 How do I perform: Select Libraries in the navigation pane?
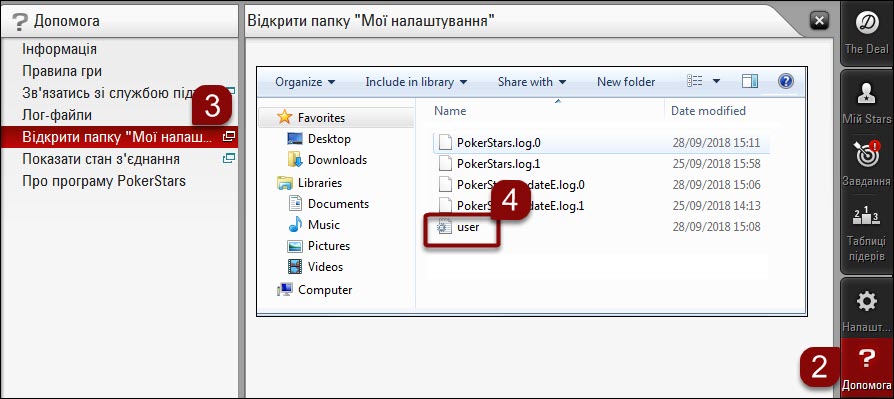point(320,183)
